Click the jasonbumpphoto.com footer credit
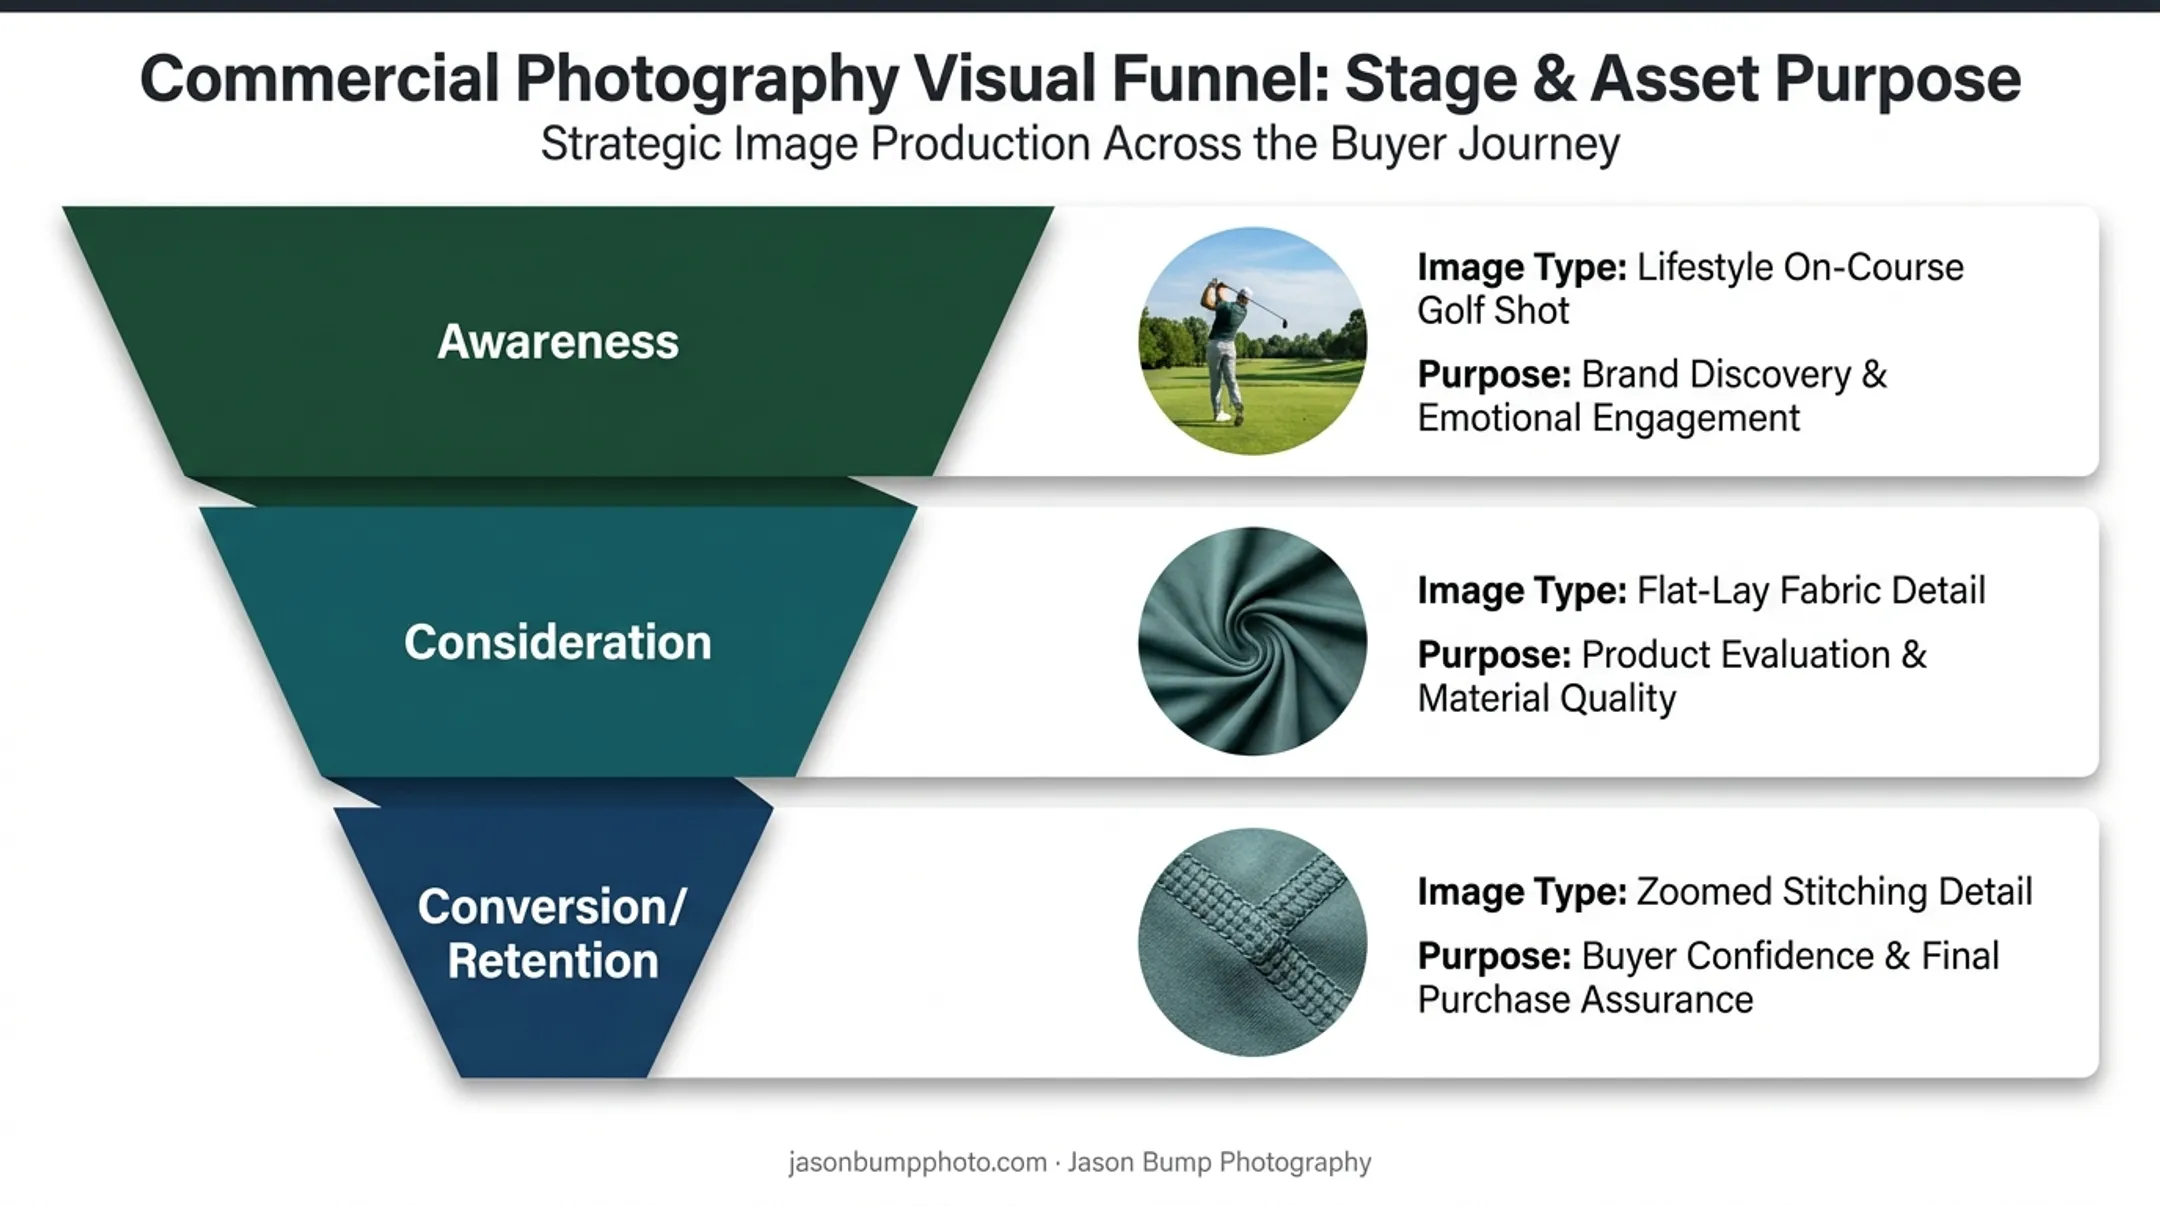The width and height of the screenshot is (2160, 1206). 1080,1162
